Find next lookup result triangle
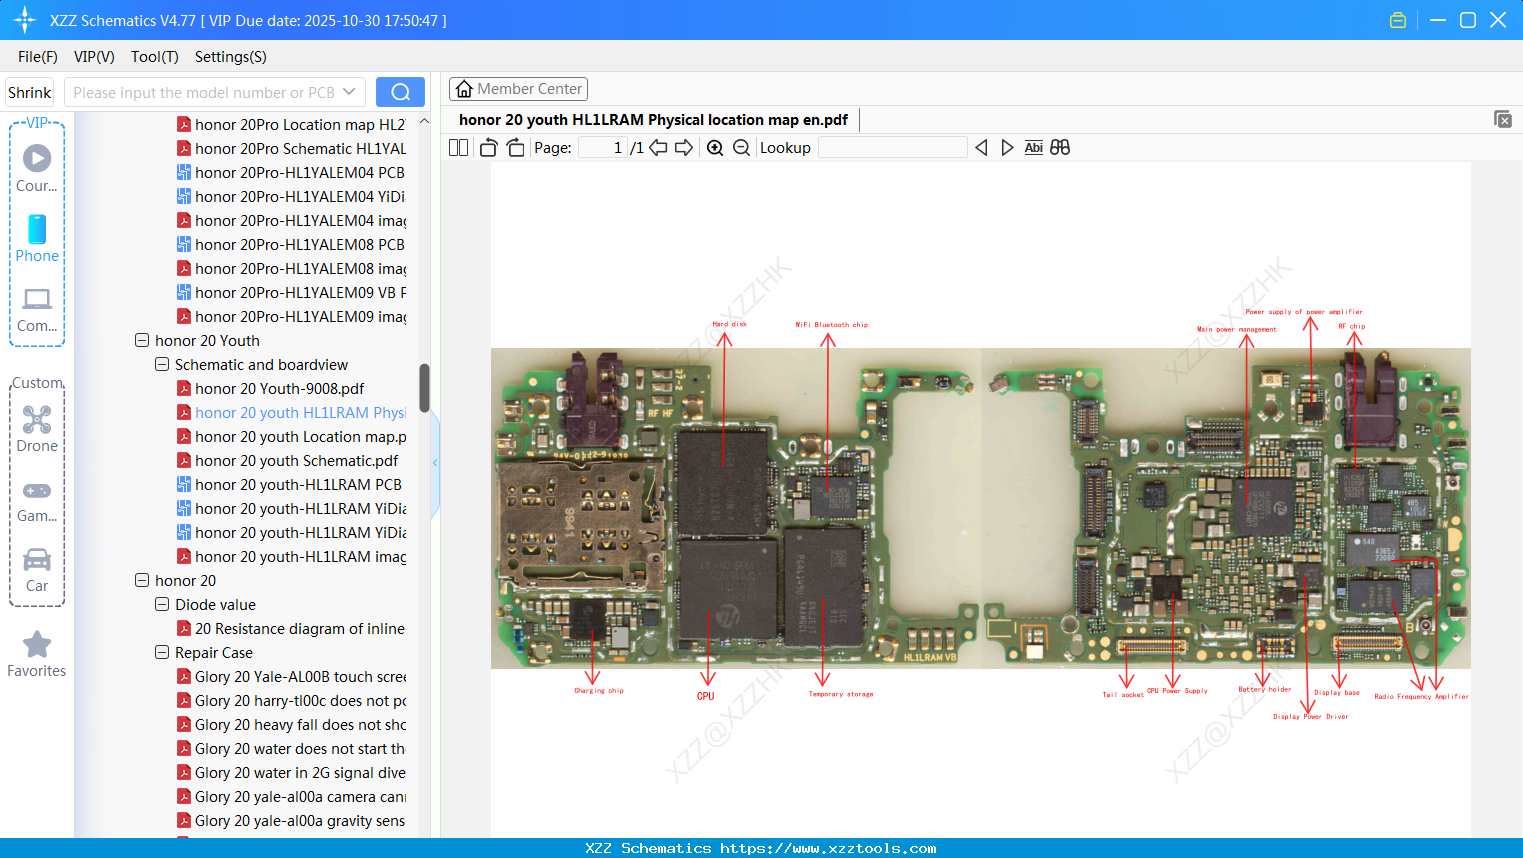This screenshot has height=858, width=1523. (x=1007, y=148)
